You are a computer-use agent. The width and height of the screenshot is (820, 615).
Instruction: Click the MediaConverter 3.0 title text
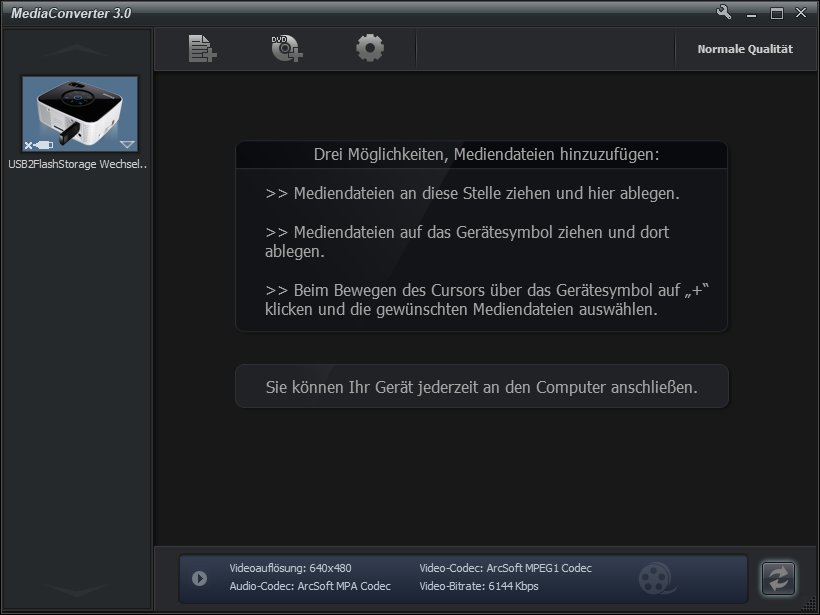(x=71, y=13)
